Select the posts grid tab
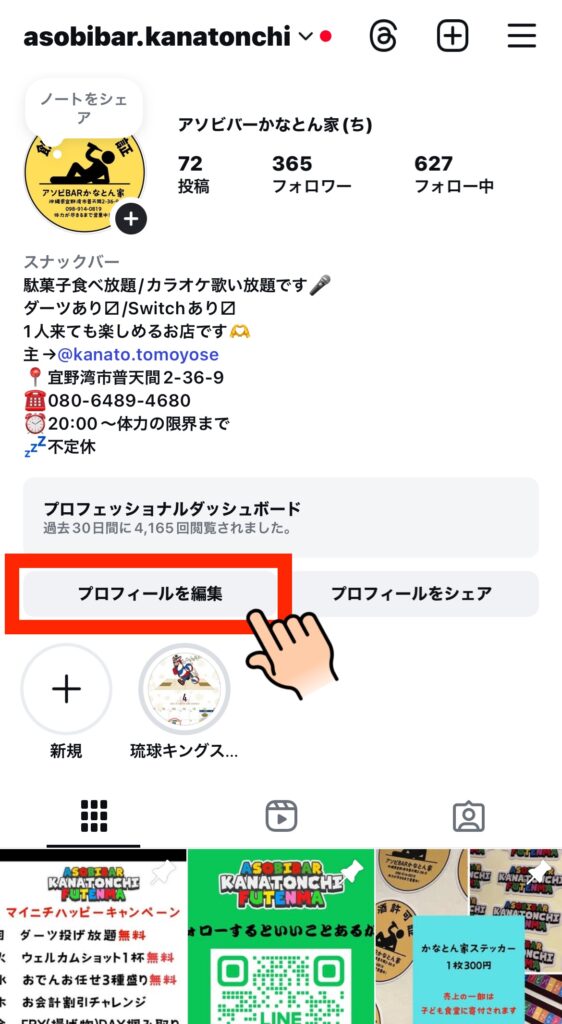The image size is (562, 1024). [x=94, y=816]
